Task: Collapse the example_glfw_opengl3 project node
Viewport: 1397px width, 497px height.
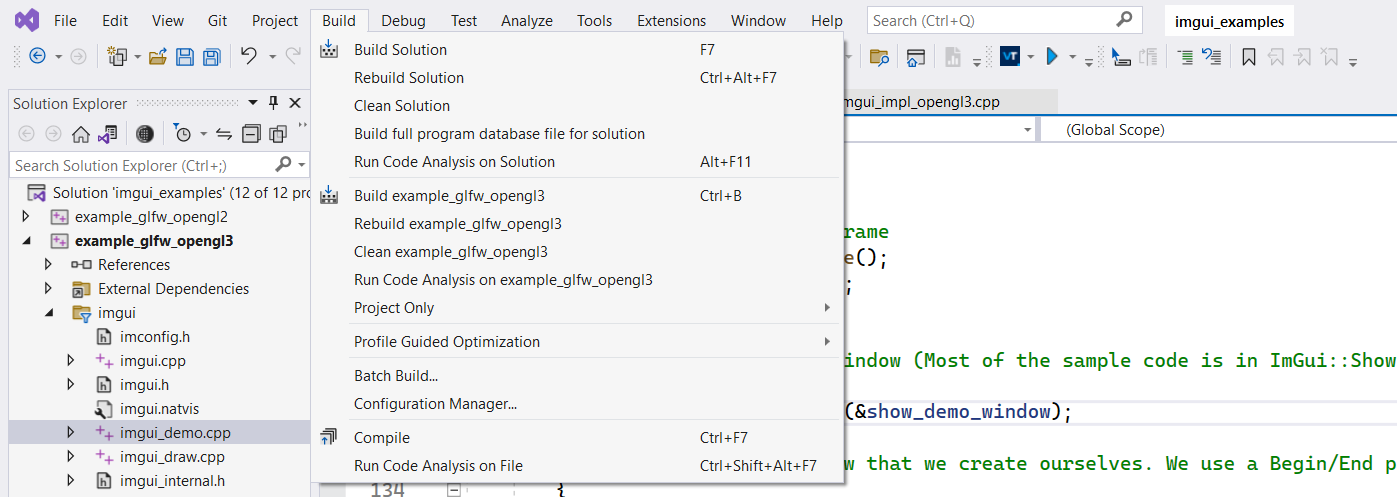Action: pyautogui.click(x=27, y=241)
